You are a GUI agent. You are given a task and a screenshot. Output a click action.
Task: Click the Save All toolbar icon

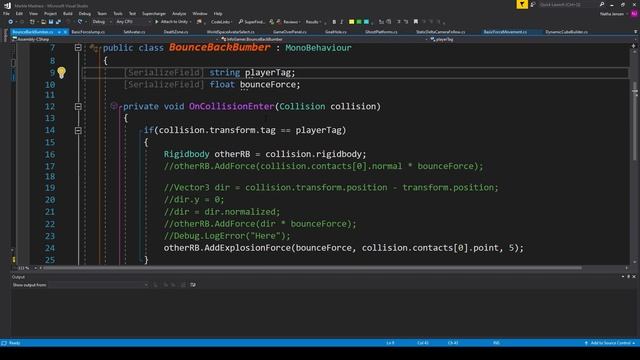[x=58, y=22]
